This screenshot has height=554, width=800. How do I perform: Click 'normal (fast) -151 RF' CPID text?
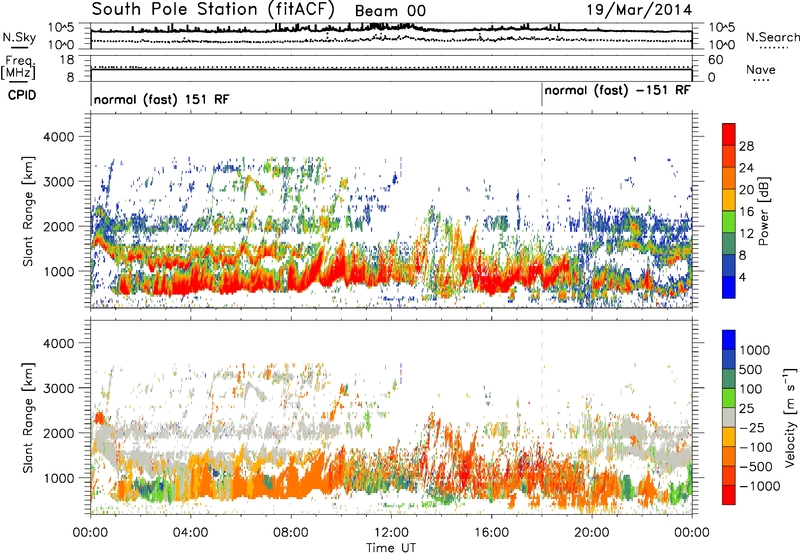point(617,90)
